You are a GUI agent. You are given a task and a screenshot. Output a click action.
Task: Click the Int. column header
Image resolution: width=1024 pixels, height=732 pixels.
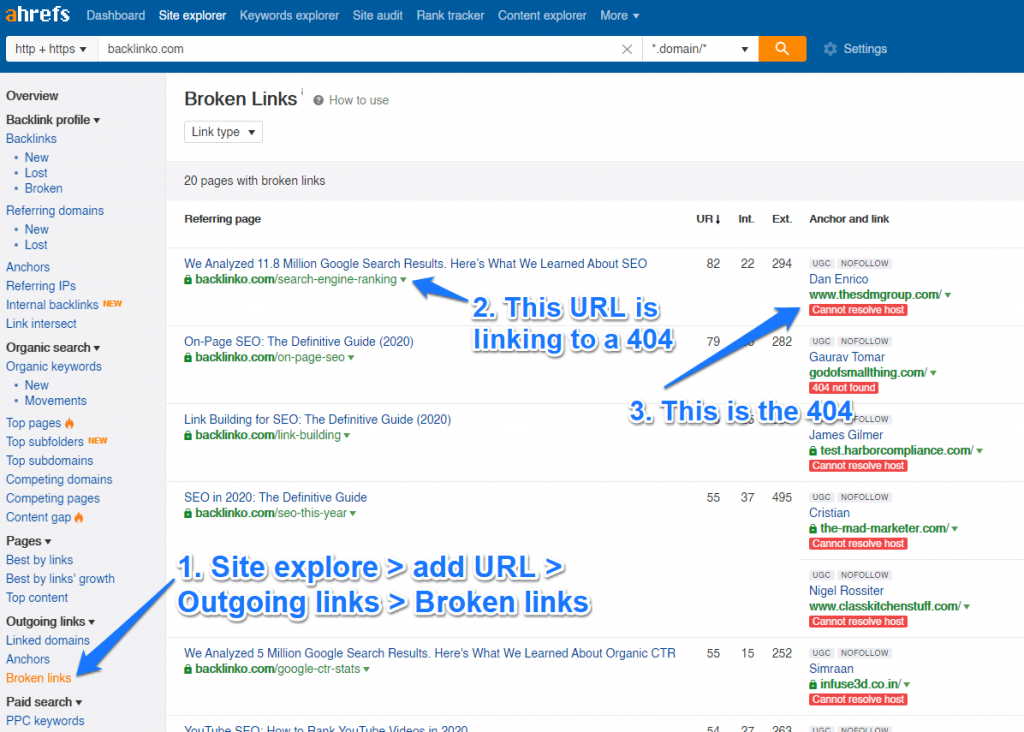coord(746,219)
